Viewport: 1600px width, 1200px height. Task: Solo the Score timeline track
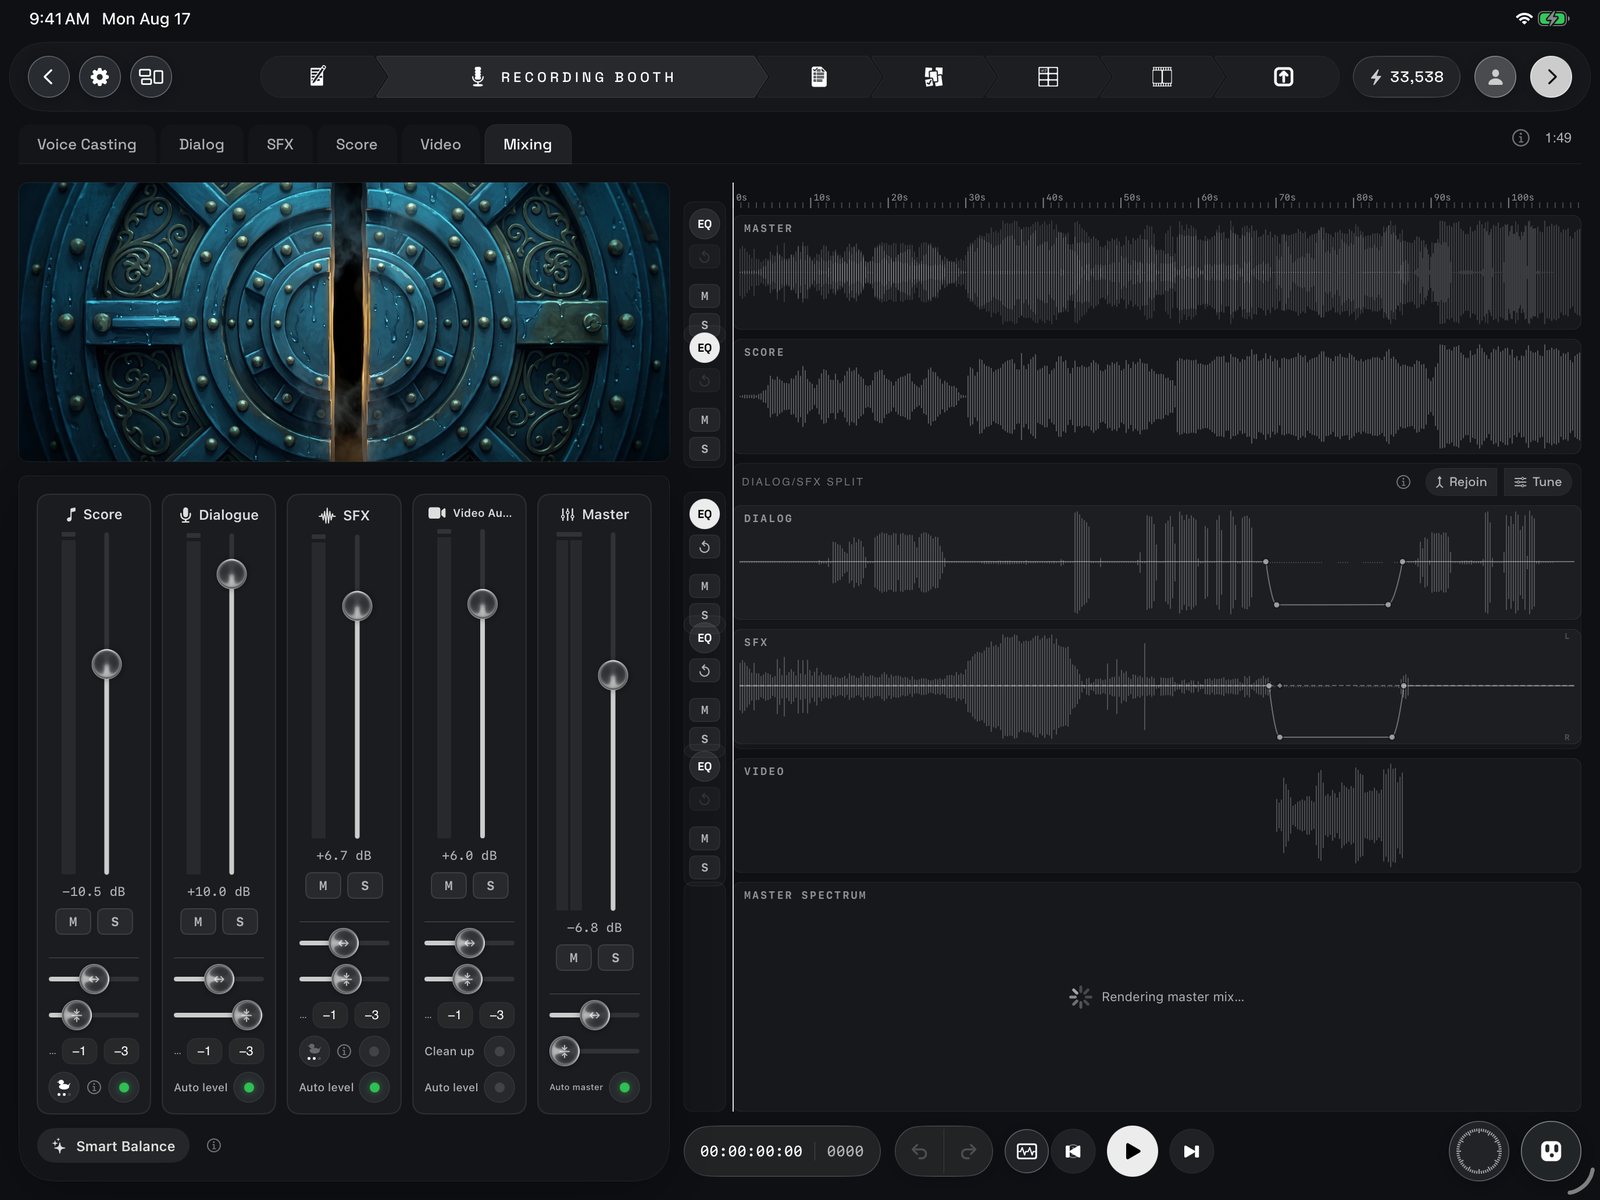click(x=705, y=449)
